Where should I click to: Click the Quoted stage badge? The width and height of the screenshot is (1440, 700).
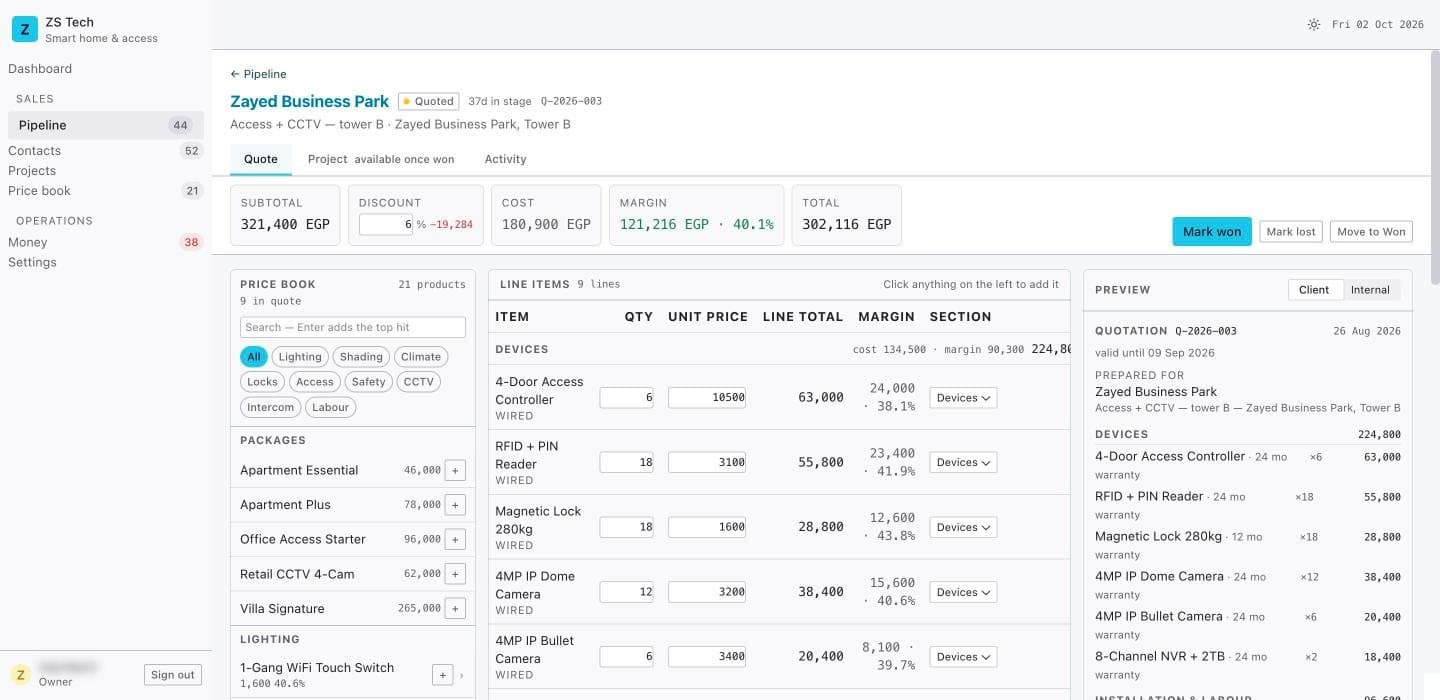coord(428,101)
